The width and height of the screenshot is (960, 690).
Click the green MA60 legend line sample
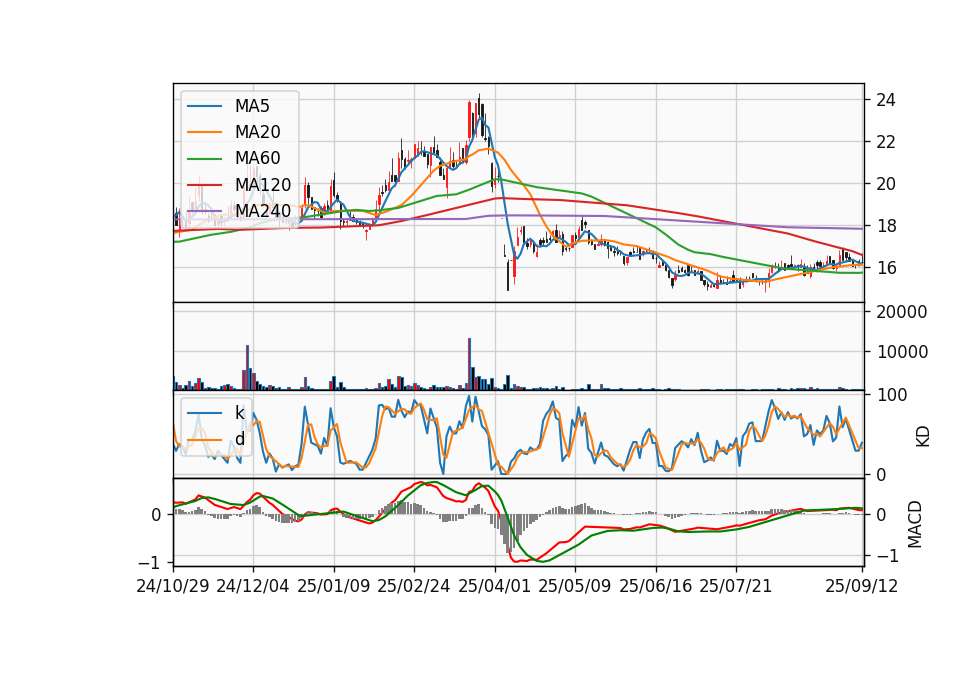(x=204, y=159)
